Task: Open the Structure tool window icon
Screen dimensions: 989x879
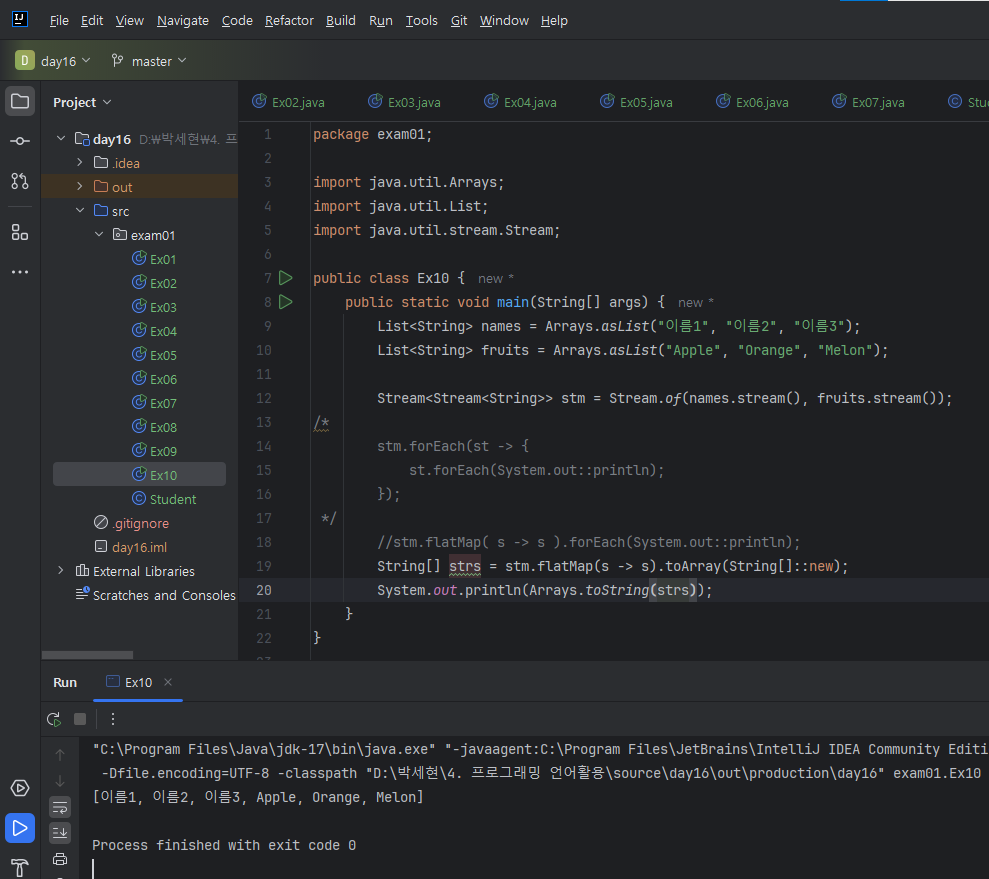Action: (x=20, y=232)
